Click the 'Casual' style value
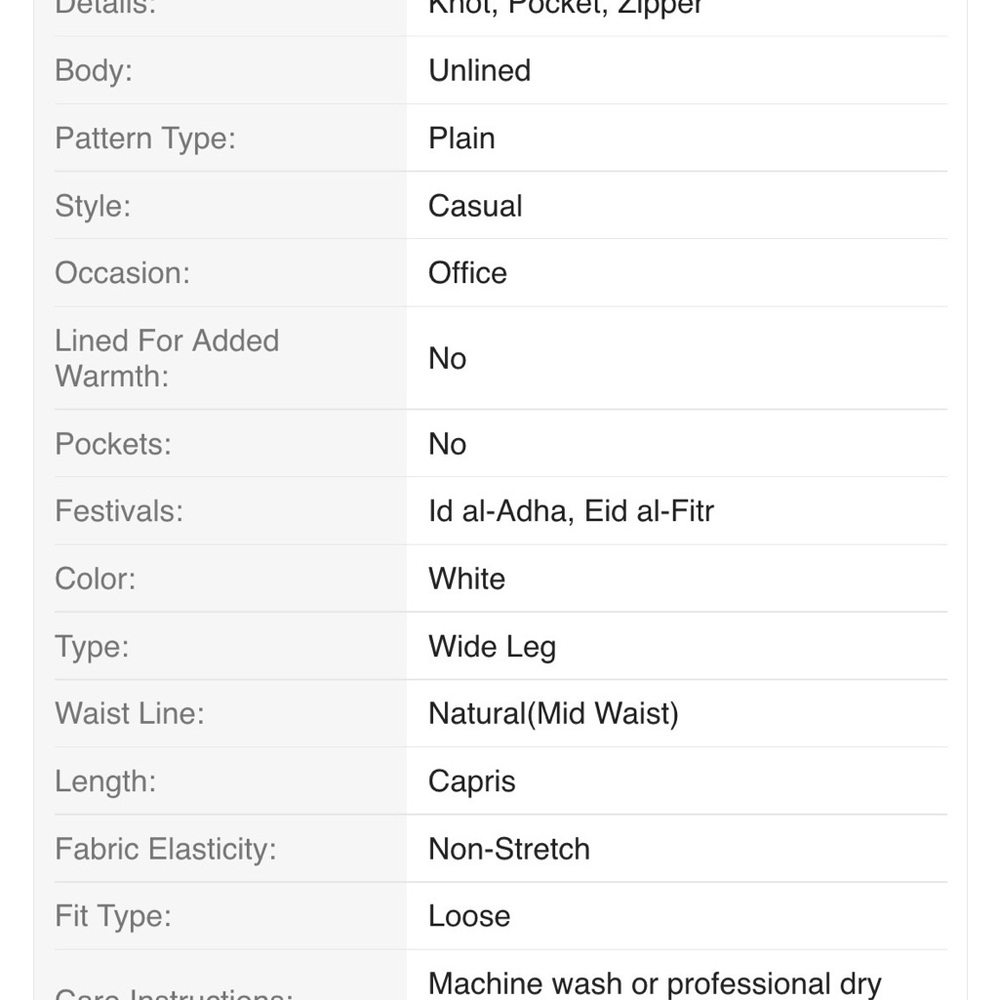The height and width of the screenshot is (1000, 1000). 475,206
